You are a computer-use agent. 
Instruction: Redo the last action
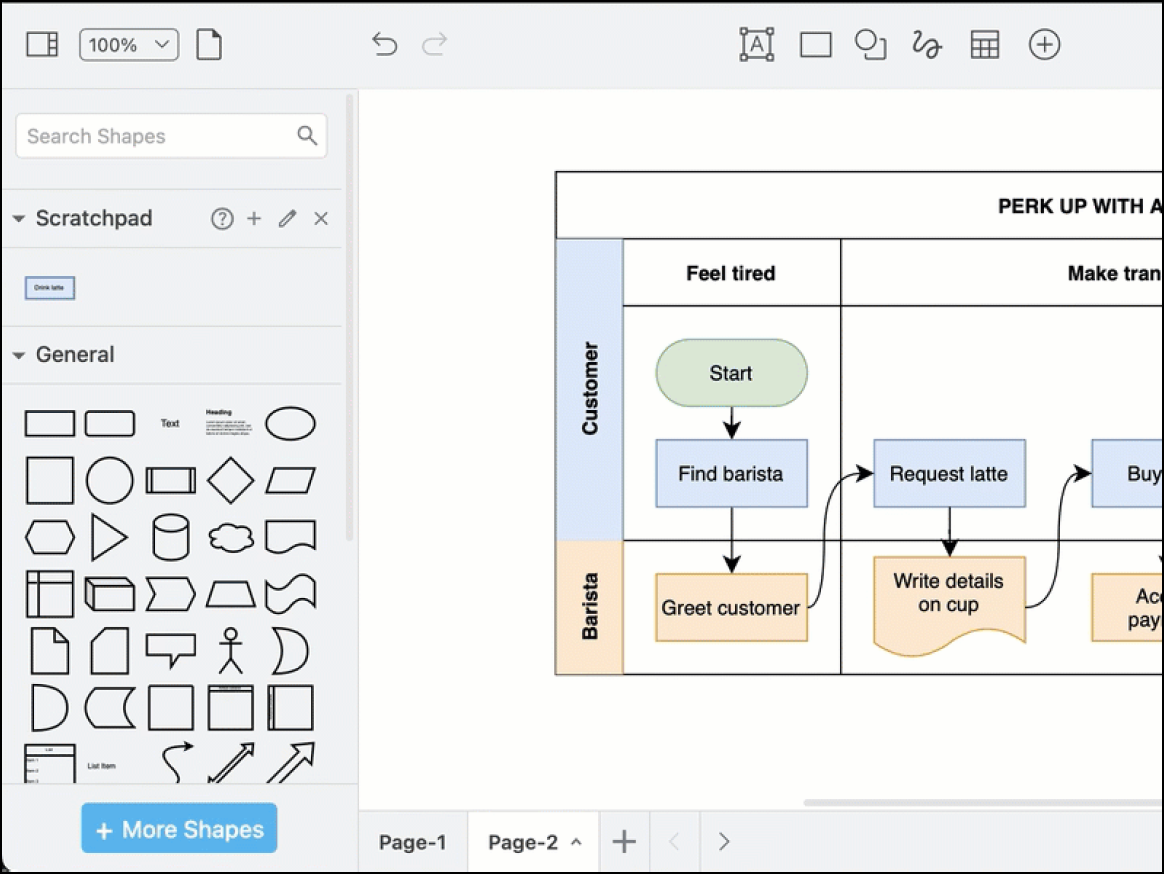point(435,45)
